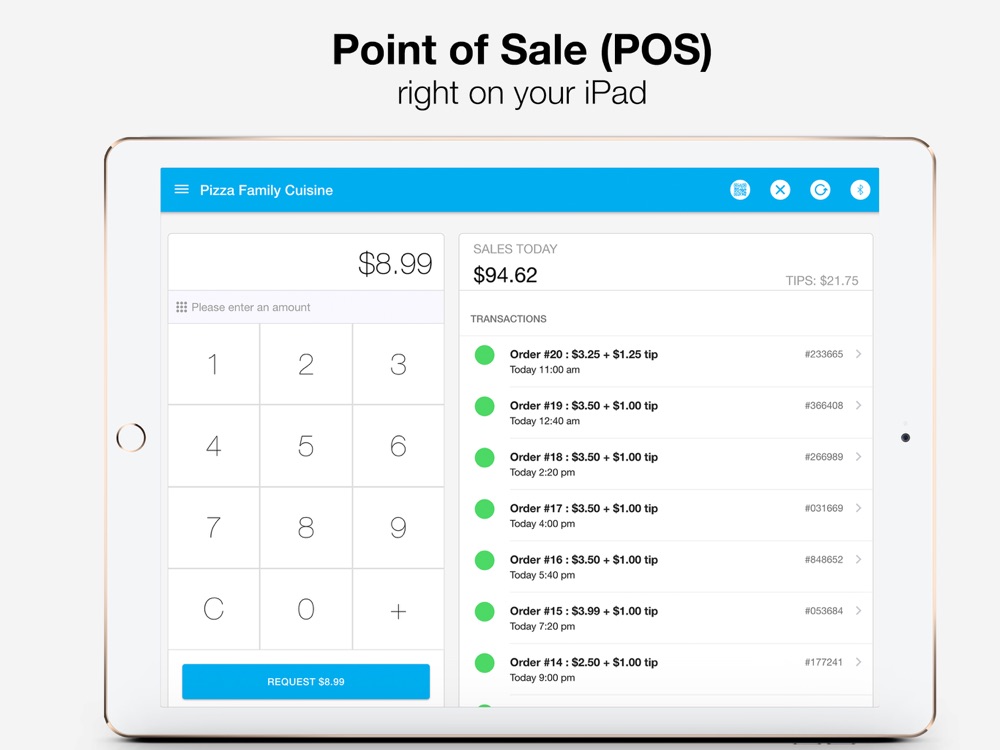1000x750 pixels.
Task: Open Order #15 chevron arrow
Action: (858, 611)
